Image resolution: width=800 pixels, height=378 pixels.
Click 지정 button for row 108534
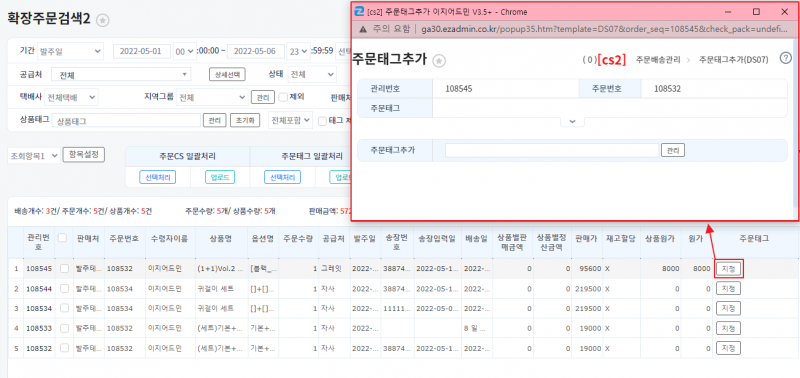(728, 308)
